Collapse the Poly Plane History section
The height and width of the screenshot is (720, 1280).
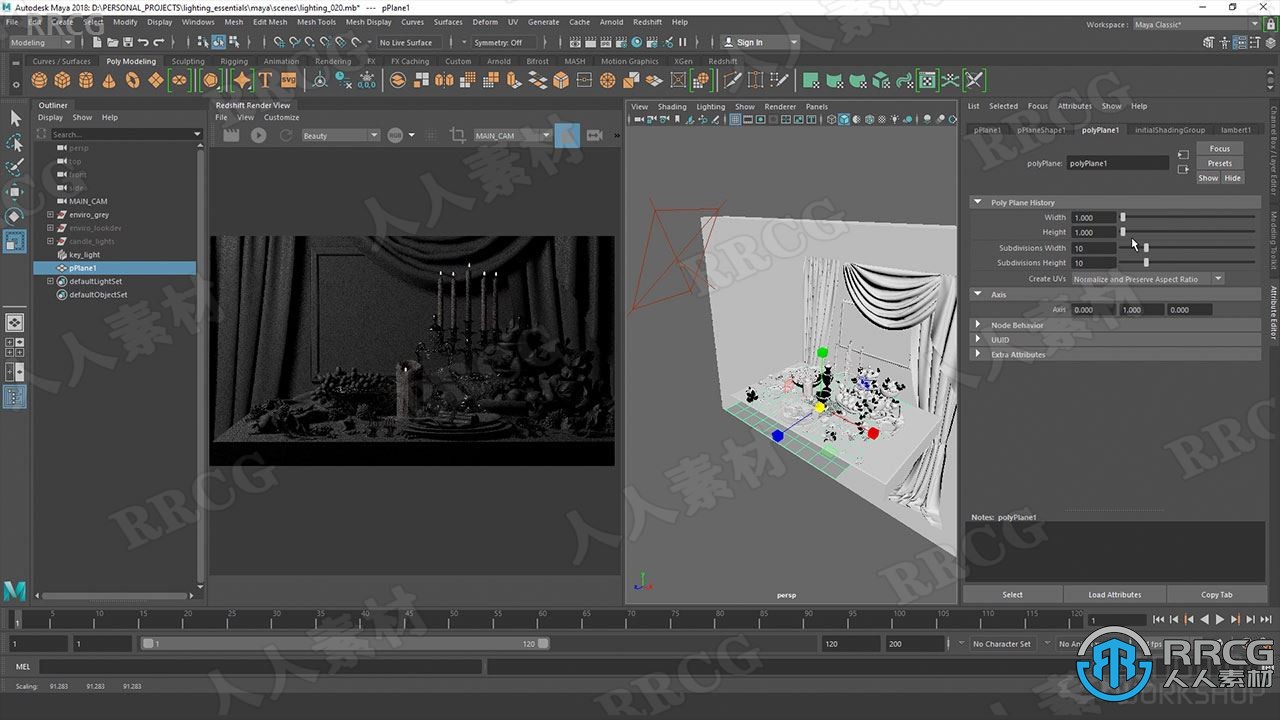tap(978, 202)
